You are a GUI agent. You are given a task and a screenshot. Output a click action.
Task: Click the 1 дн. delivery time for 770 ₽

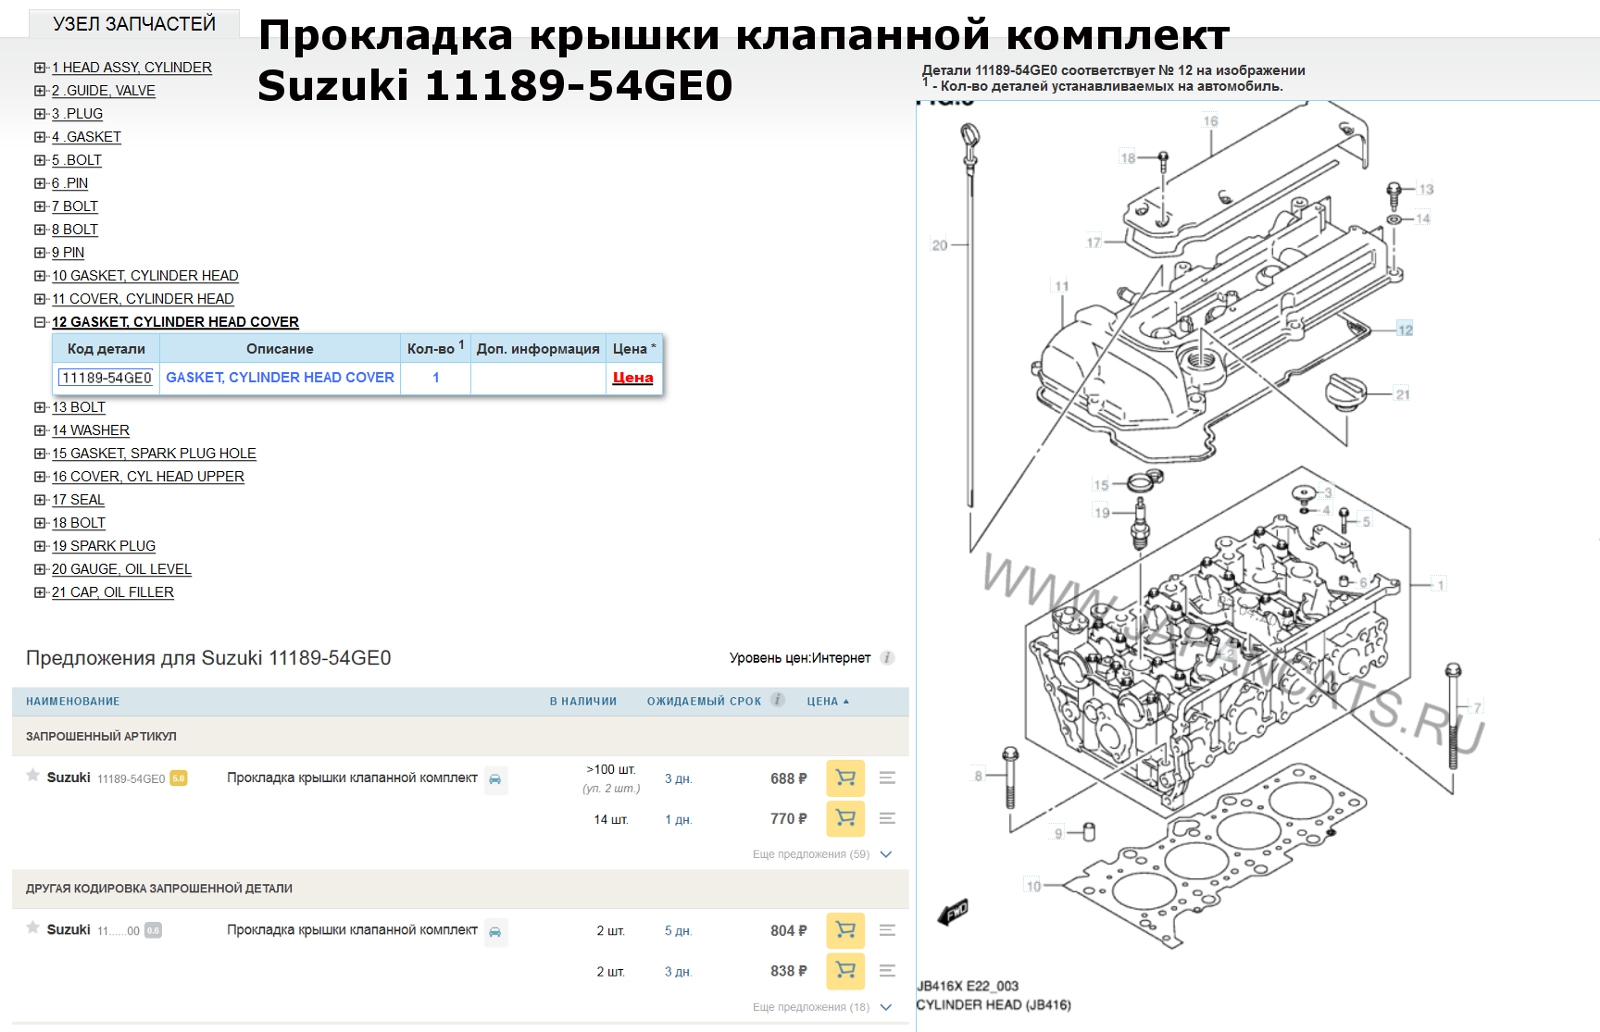(x=678, y=819)
